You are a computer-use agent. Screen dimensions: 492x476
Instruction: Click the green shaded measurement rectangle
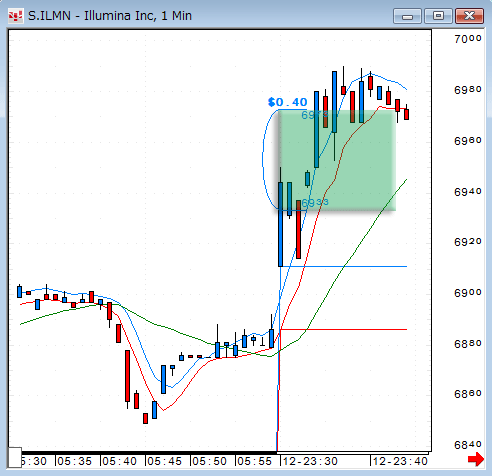[x=337, y=160]
